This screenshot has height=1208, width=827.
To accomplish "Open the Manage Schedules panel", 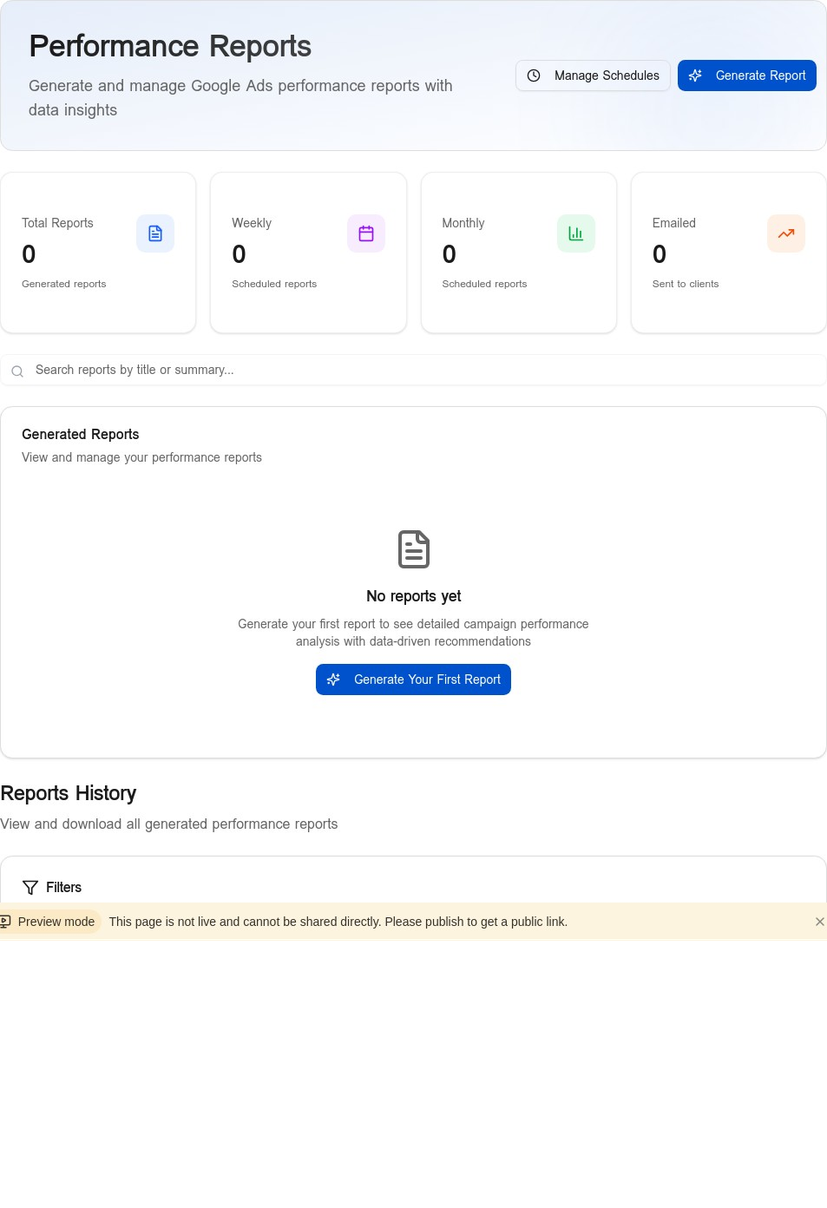I will pyautogui.click(x=592, y=75).
